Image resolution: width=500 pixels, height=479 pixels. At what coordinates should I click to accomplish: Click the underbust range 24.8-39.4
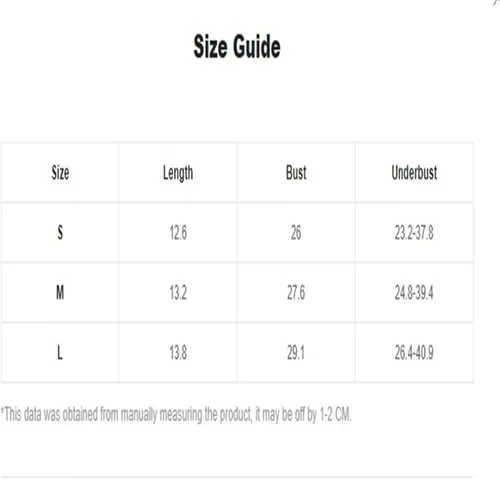[x=414, y=293]
